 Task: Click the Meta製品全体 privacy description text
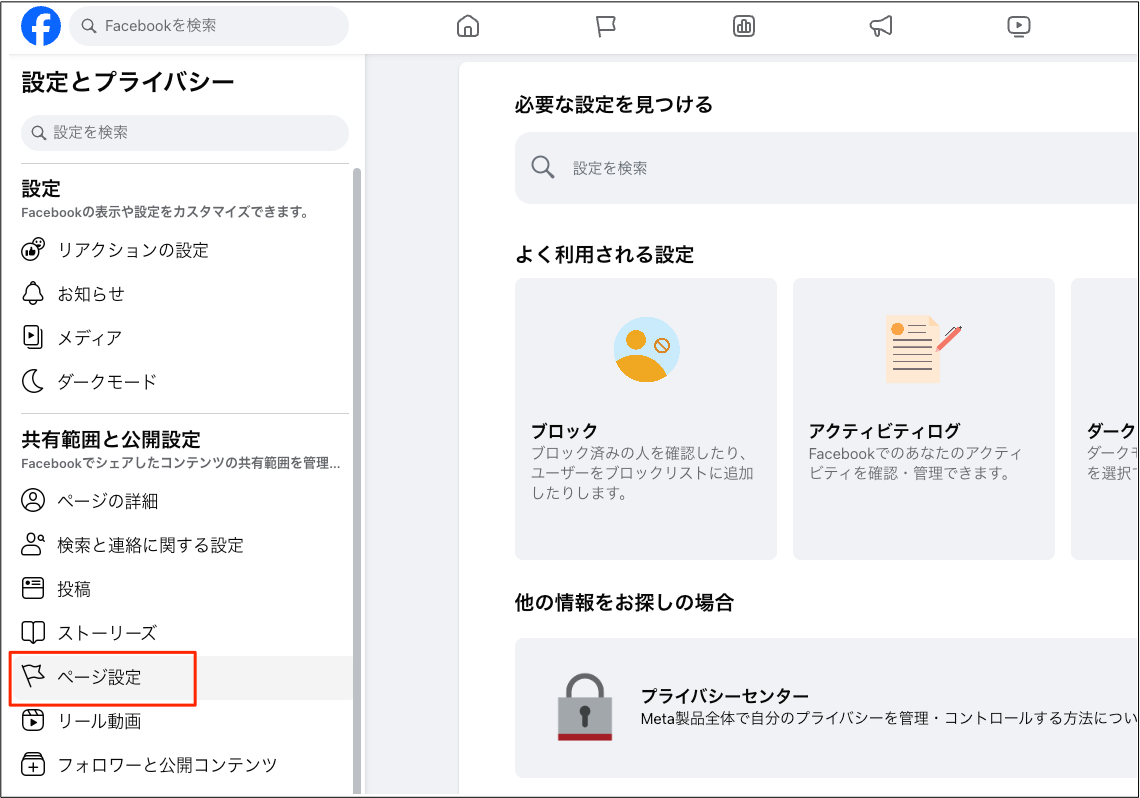click(889, 718)
